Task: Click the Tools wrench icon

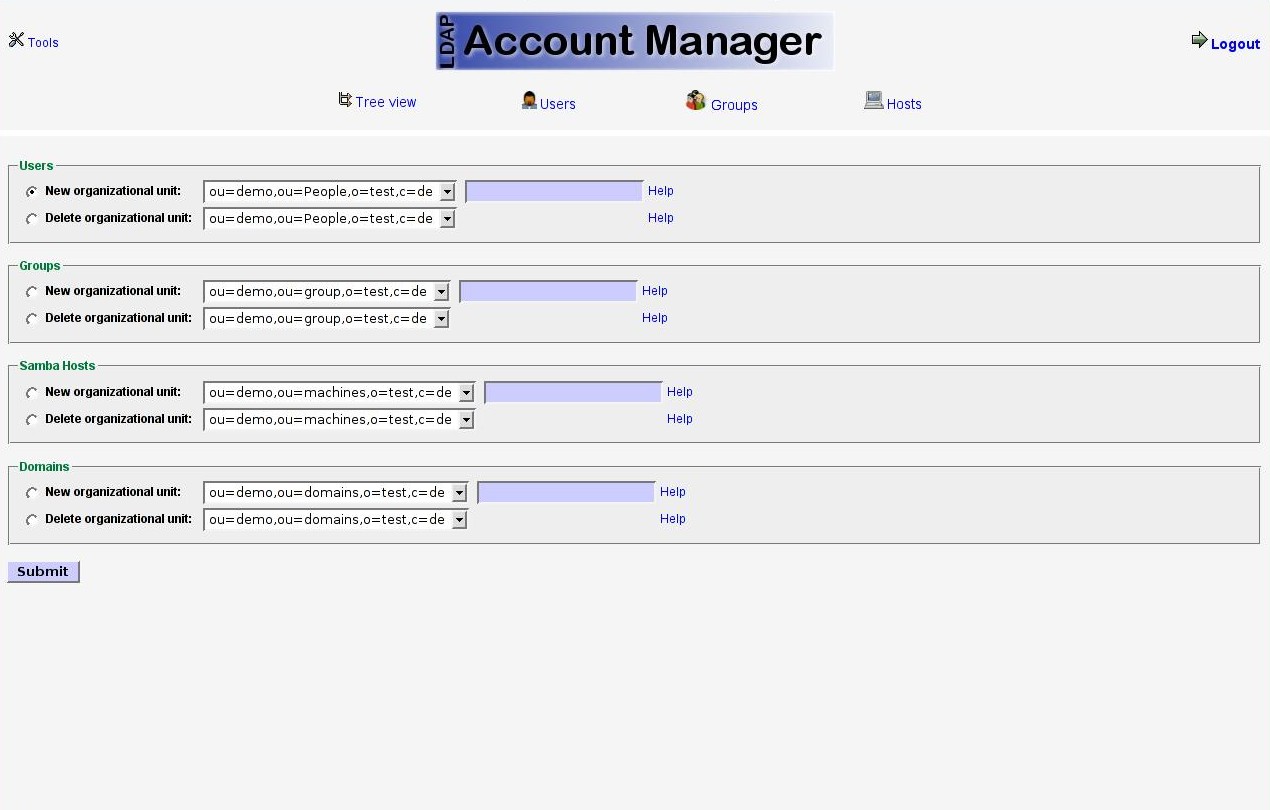Action: point(16,40)
